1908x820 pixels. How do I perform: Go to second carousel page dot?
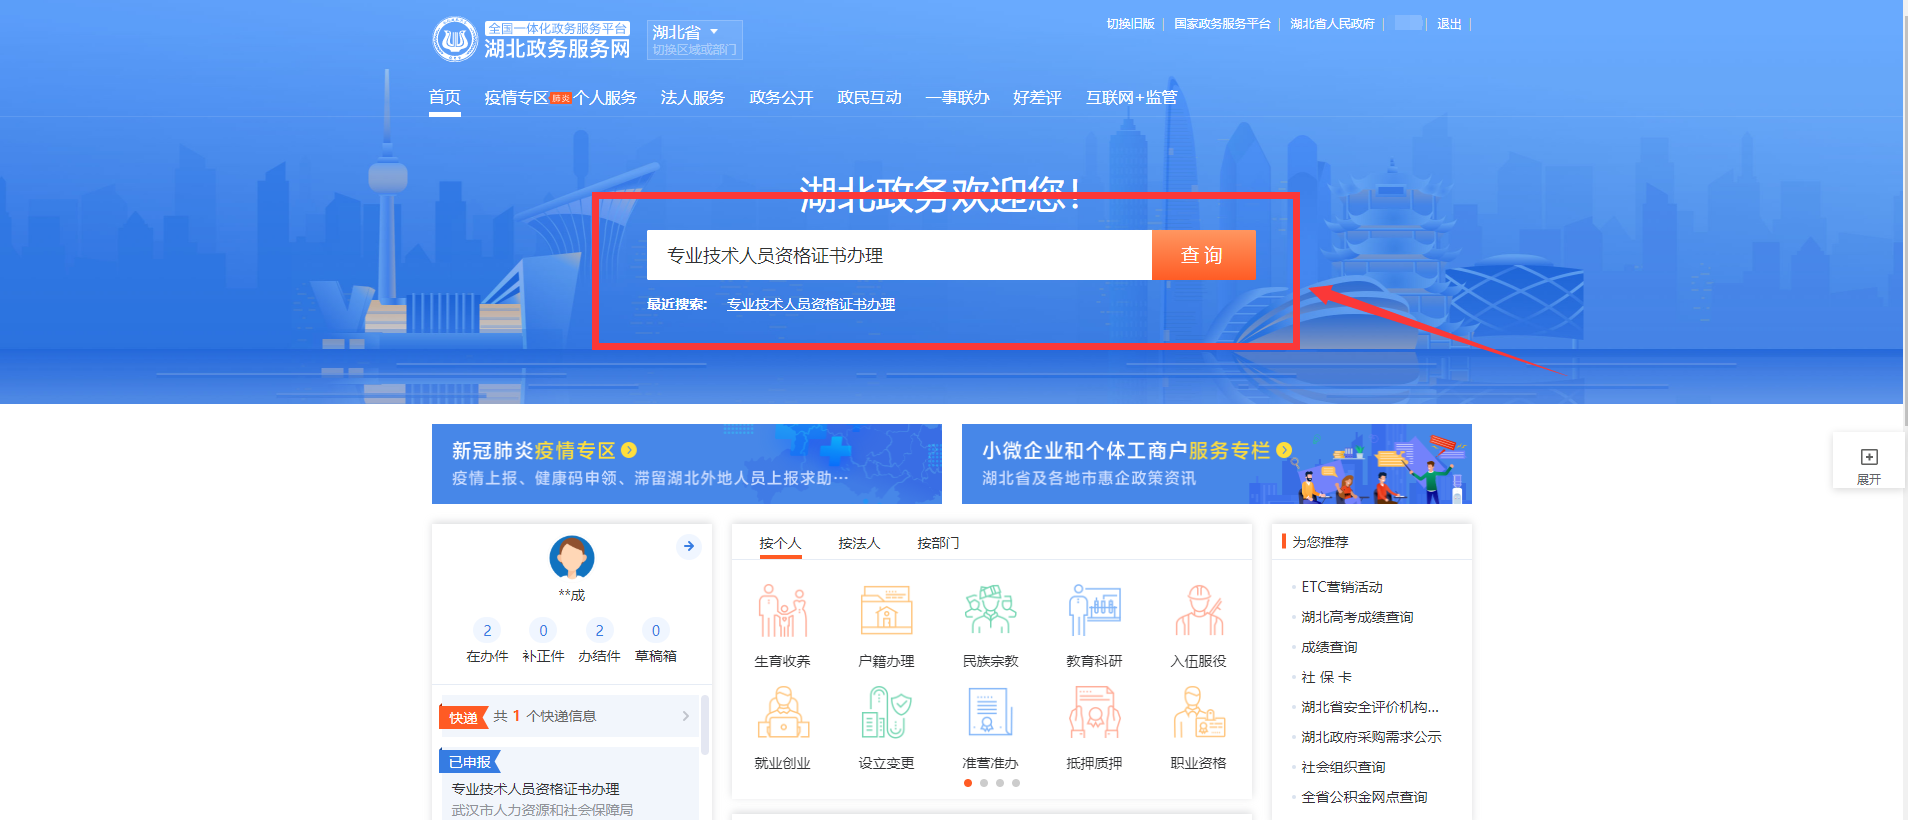[x=984, y=783]
